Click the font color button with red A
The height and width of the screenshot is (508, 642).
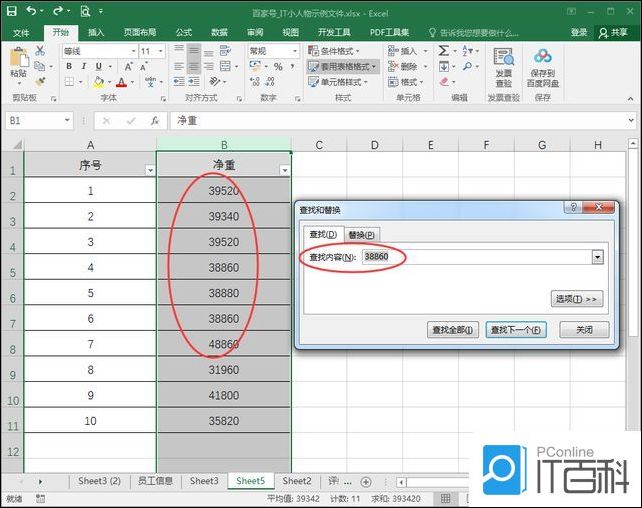pyautogui.click(x=119, y=82)
